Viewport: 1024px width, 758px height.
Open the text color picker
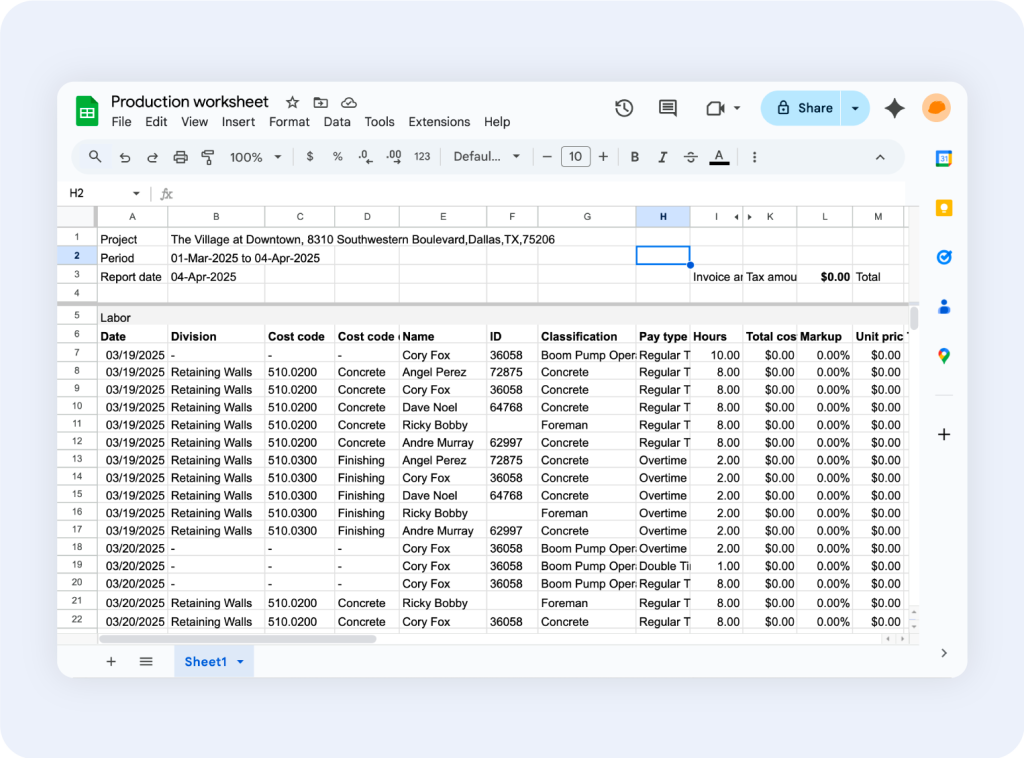coord(718,157)
